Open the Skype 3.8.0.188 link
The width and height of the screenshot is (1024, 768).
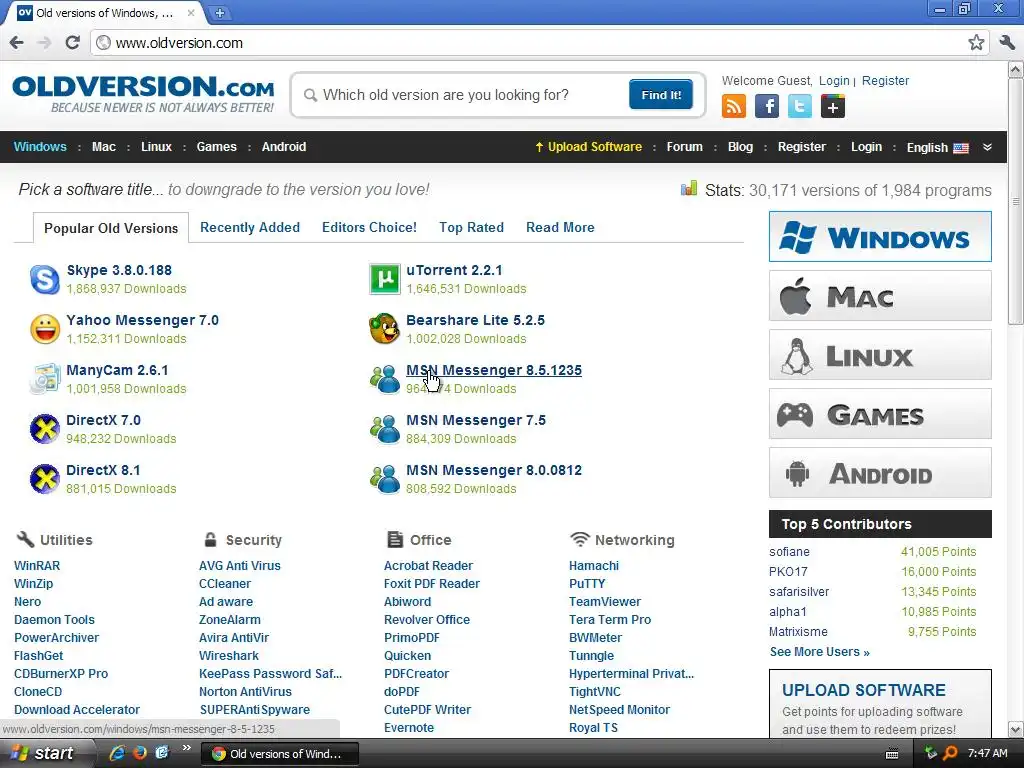point(119,270)
